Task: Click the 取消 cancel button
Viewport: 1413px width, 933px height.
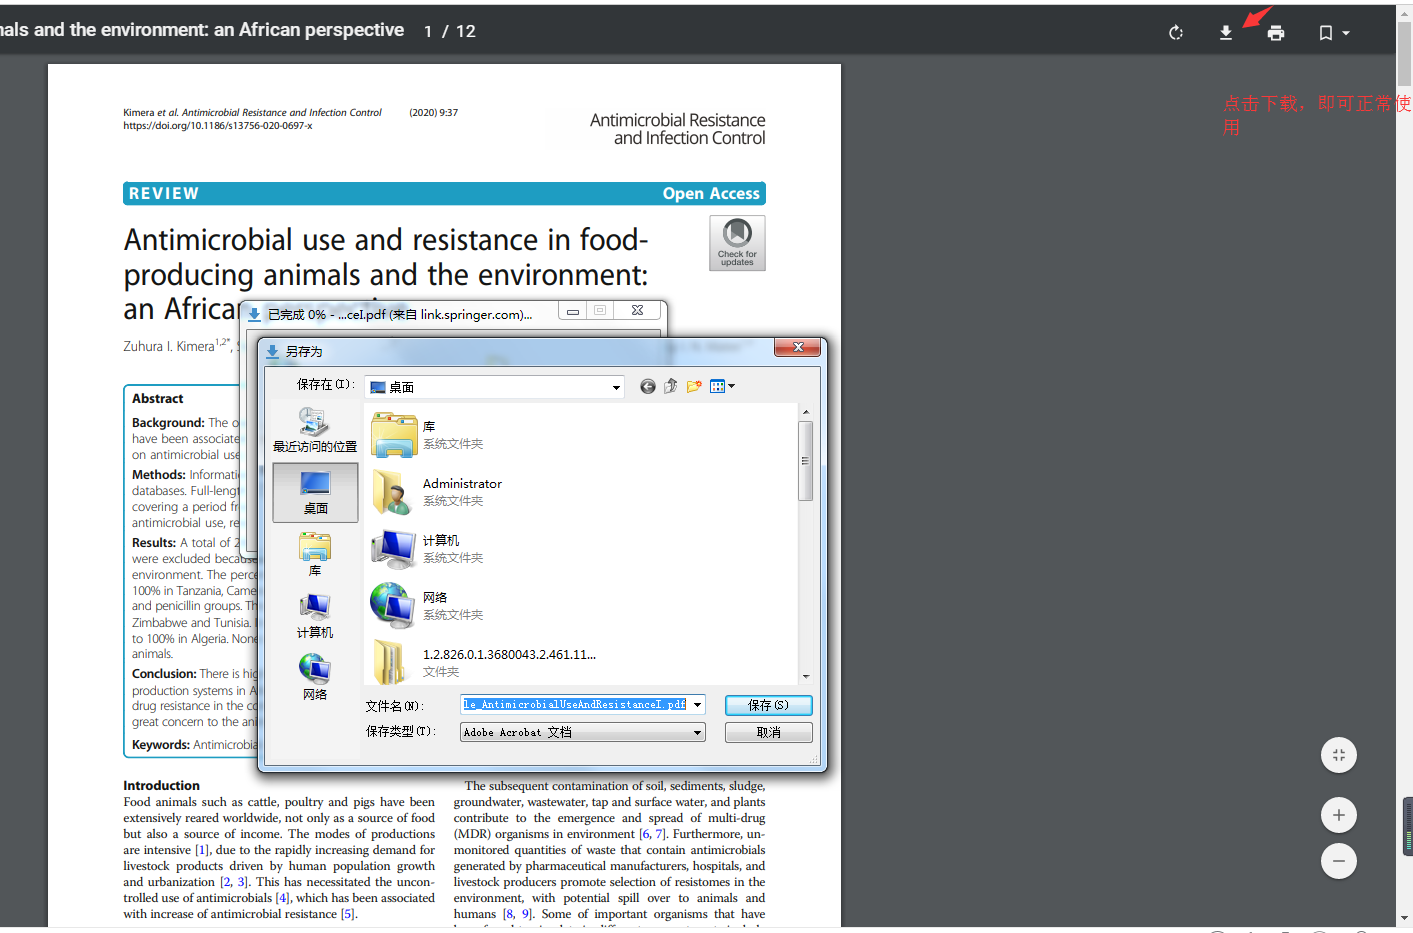Action: [x=768, y=733]
